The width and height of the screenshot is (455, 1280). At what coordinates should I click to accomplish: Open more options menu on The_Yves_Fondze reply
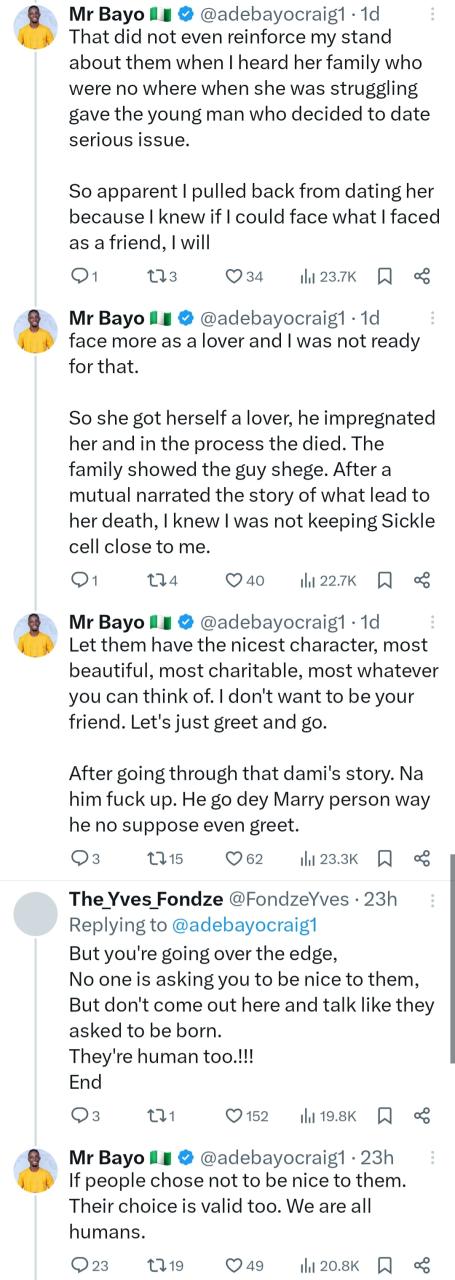tap(432, 899)
